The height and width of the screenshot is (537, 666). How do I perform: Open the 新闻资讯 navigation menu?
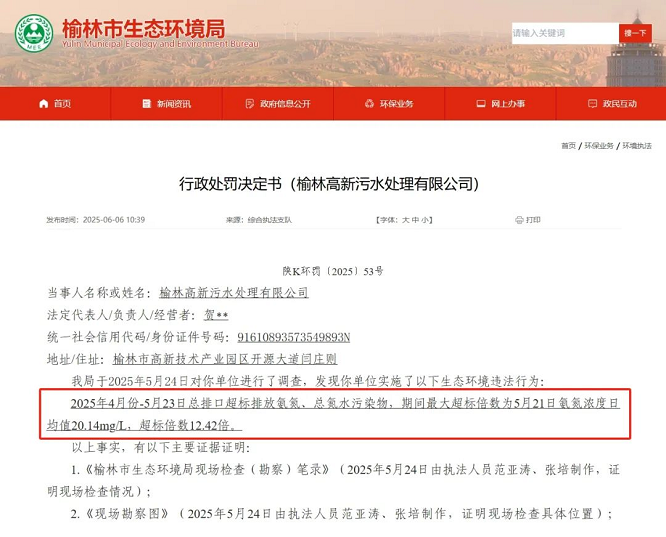[166, 104]
